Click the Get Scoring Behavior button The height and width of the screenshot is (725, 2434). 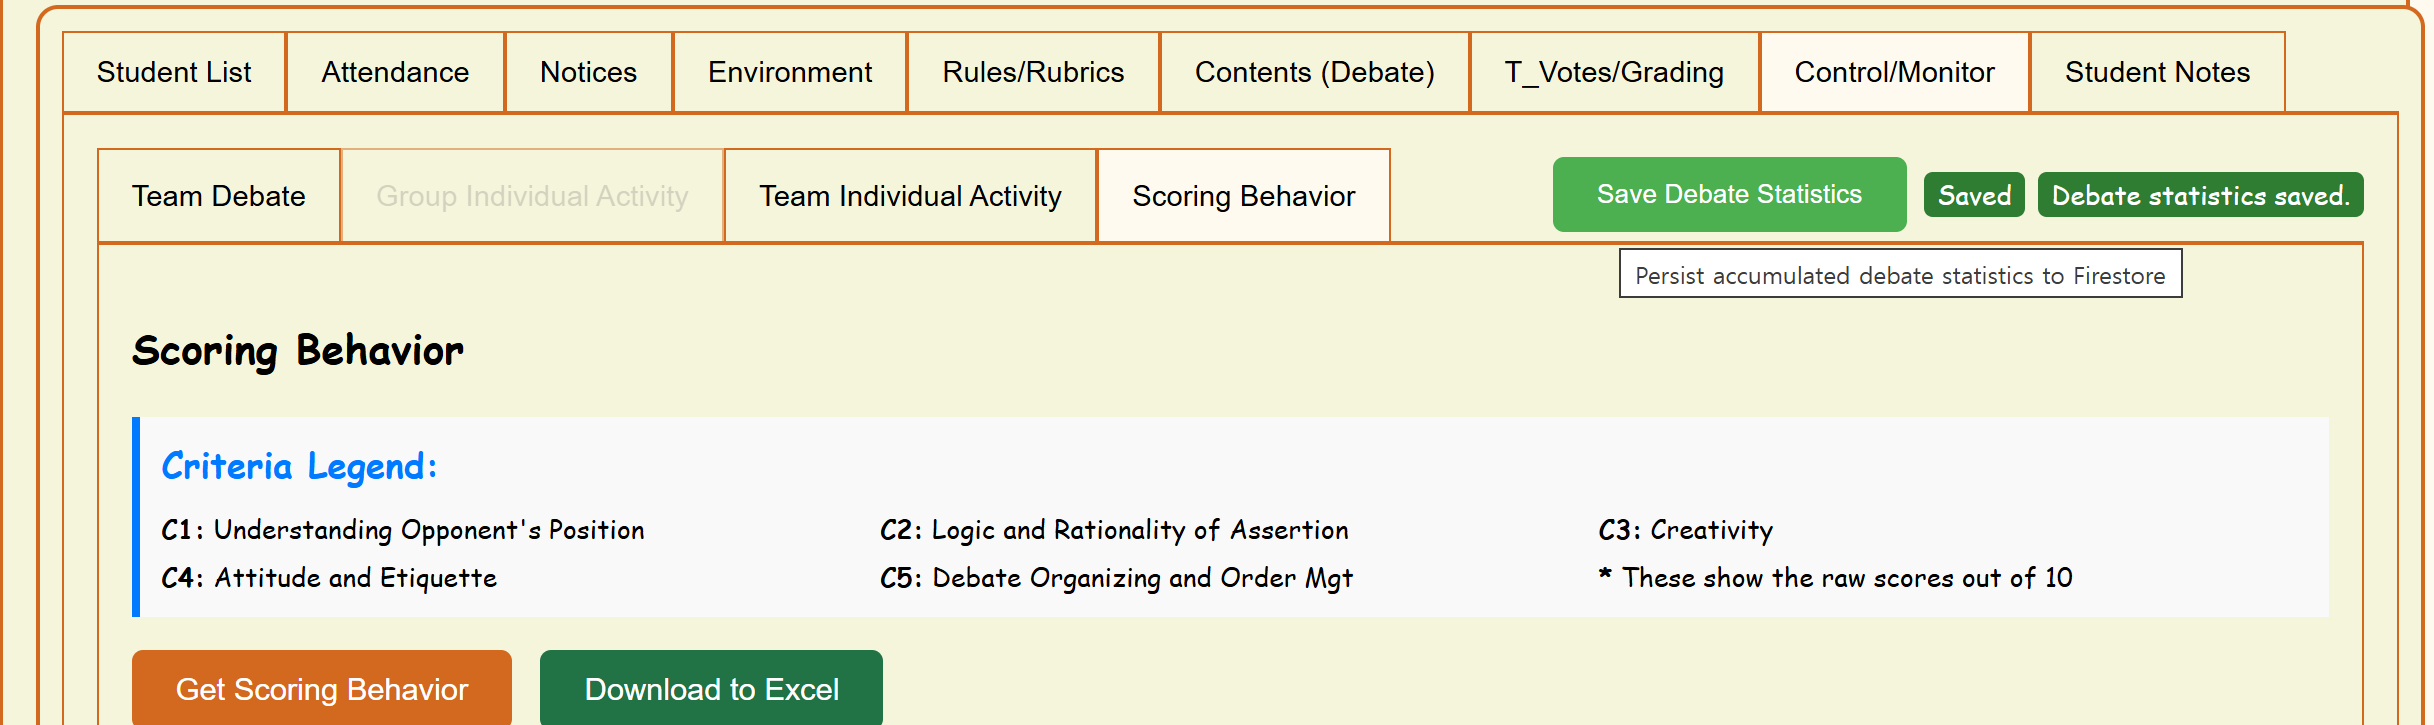[322, 689]
